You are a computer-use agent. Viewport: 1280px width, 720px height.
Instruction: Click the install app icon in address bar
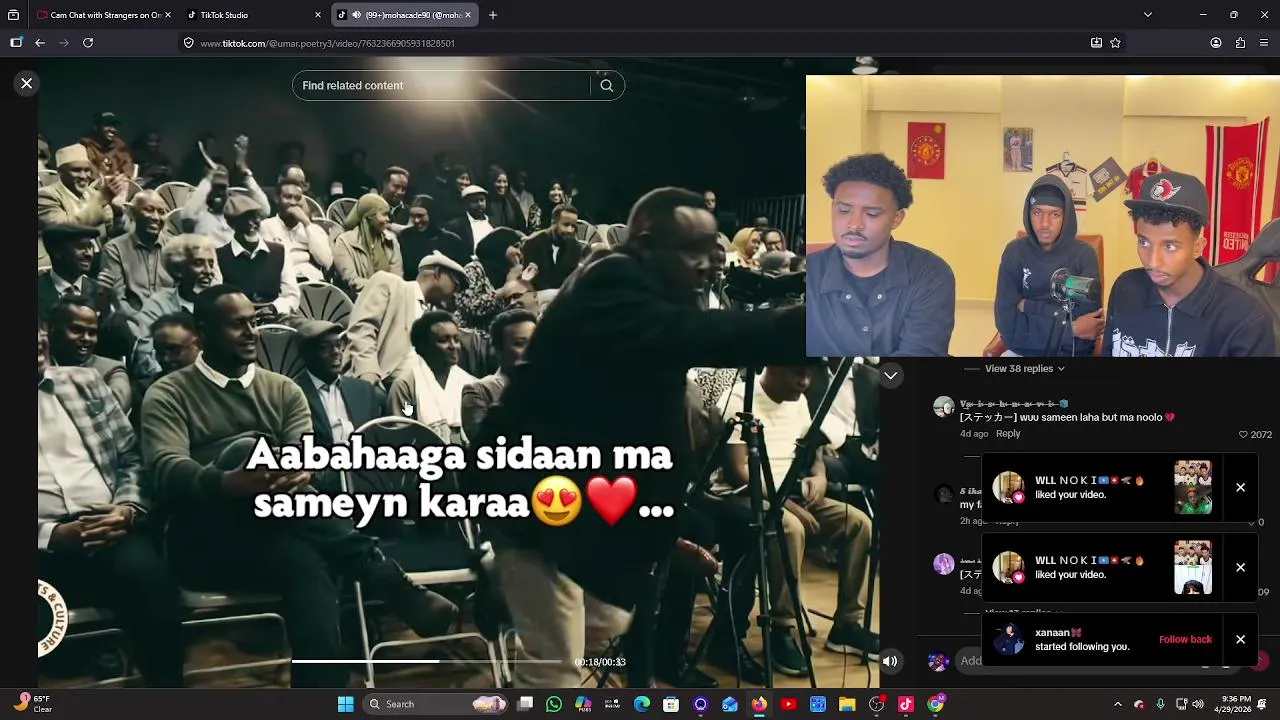pyautogui.click(x=1096, y=43)
